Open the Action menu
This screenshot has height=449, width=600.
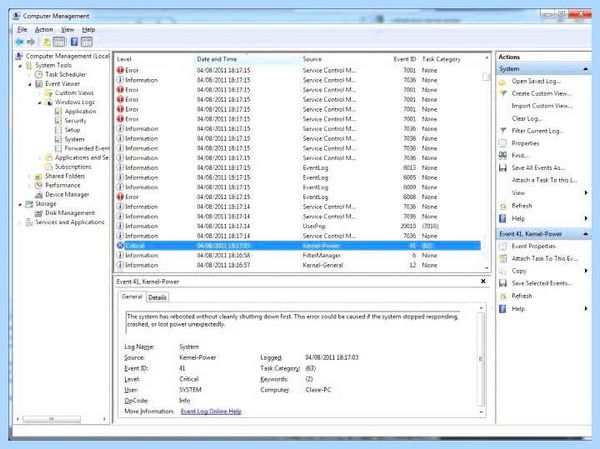tap(44, 29)
